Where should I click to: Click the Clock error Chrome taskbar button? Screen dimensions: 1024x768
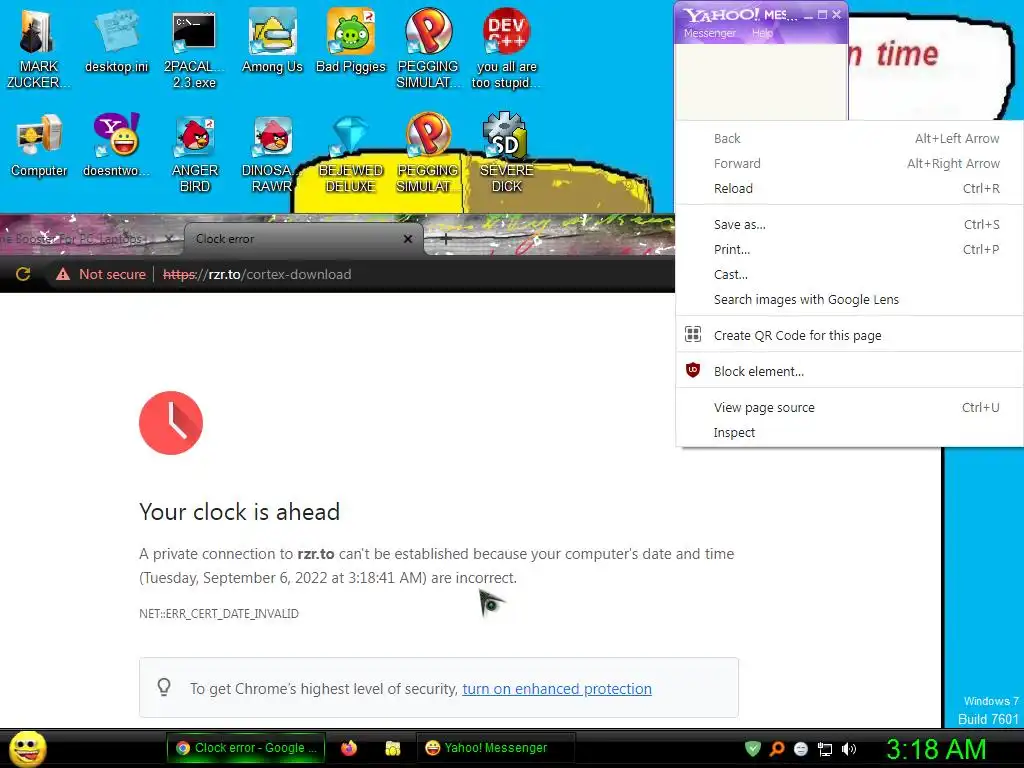pyautogui.click(x=246, y=748)
